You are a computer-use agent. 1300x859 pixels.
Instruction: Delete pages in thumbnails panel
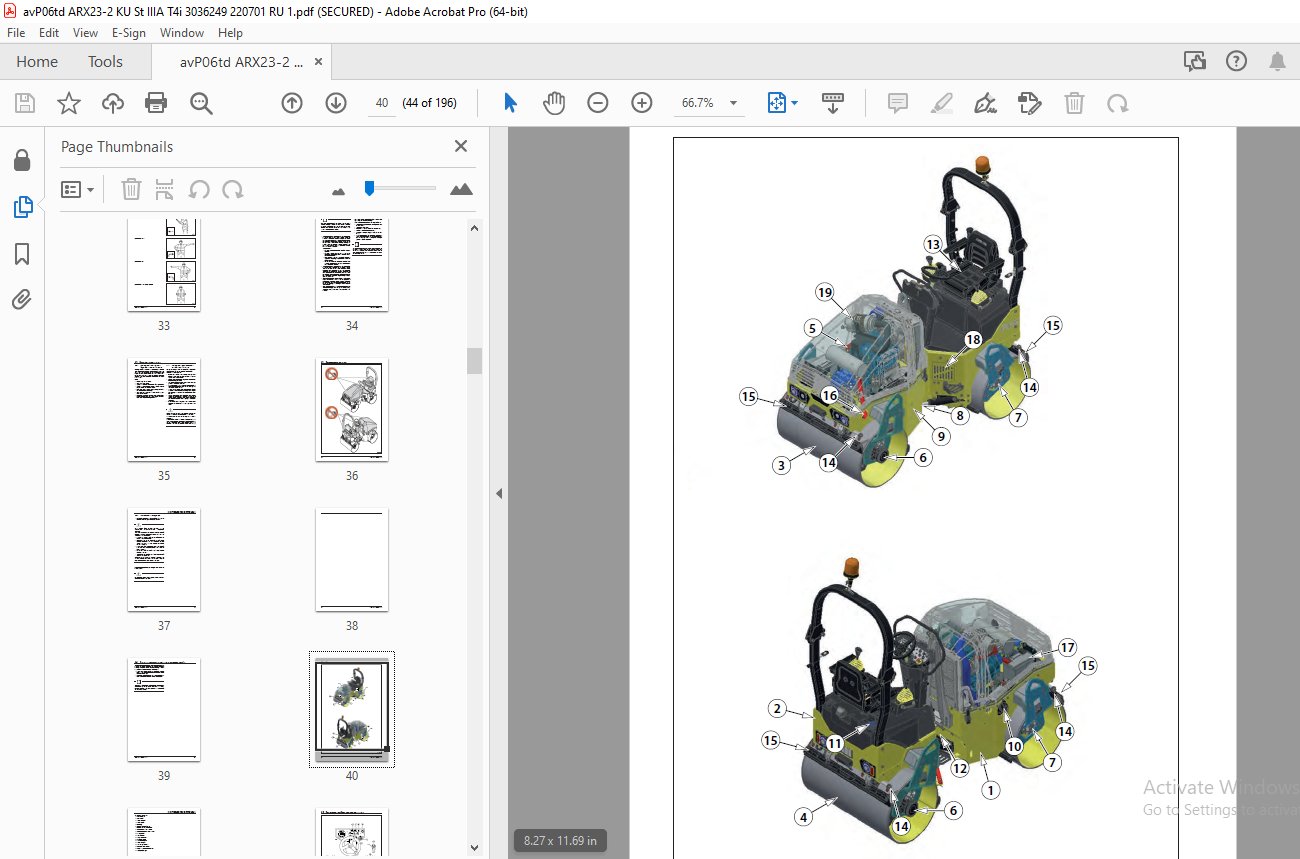131,189
